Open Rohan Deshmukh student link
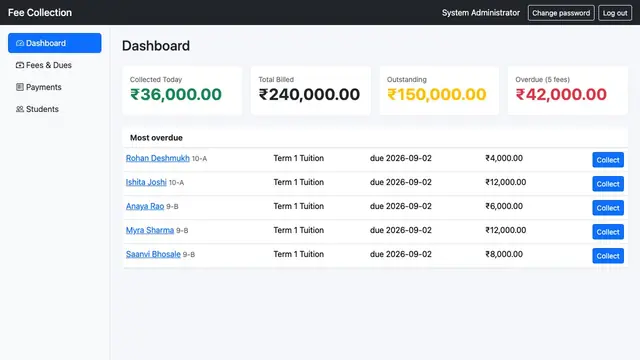Image resolution: width=640 pixels, height=360 pixels. [158, 158]
